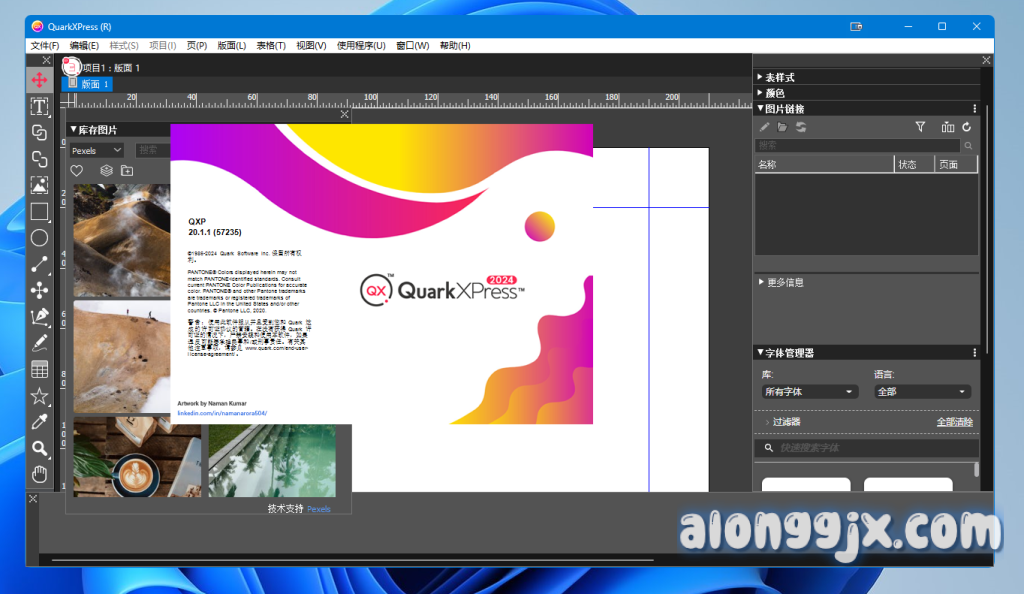Click the favorites heart icon in stock images
Screen dimensions: 1024x594
[x=77, y=171]
